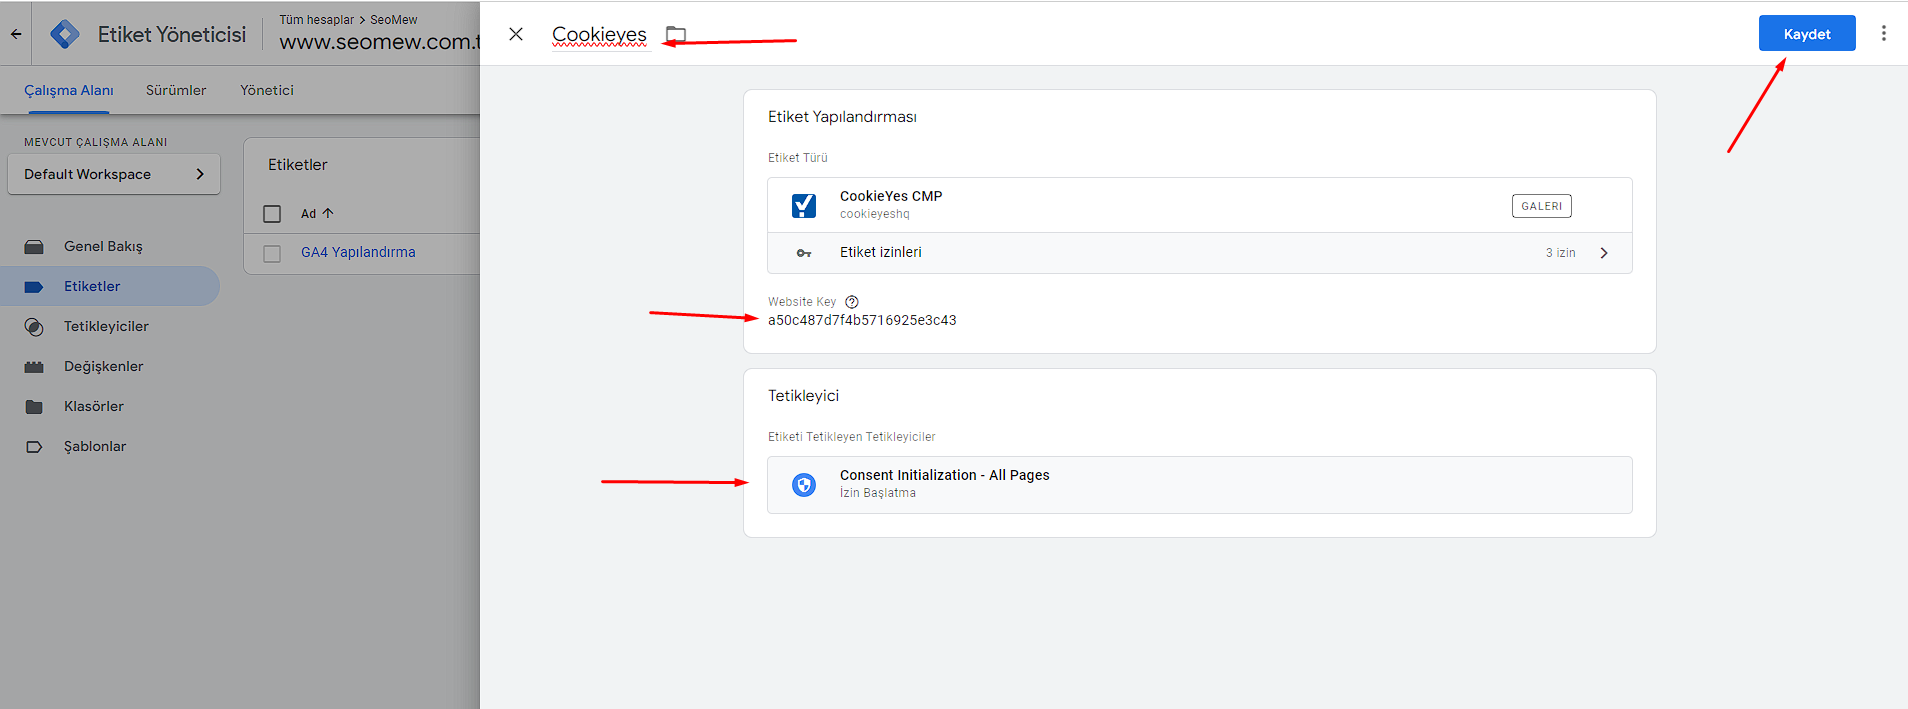Screen dimensions: 1908x709
Task: Sort tags by Ad column arrow
Action: (328, 213)
